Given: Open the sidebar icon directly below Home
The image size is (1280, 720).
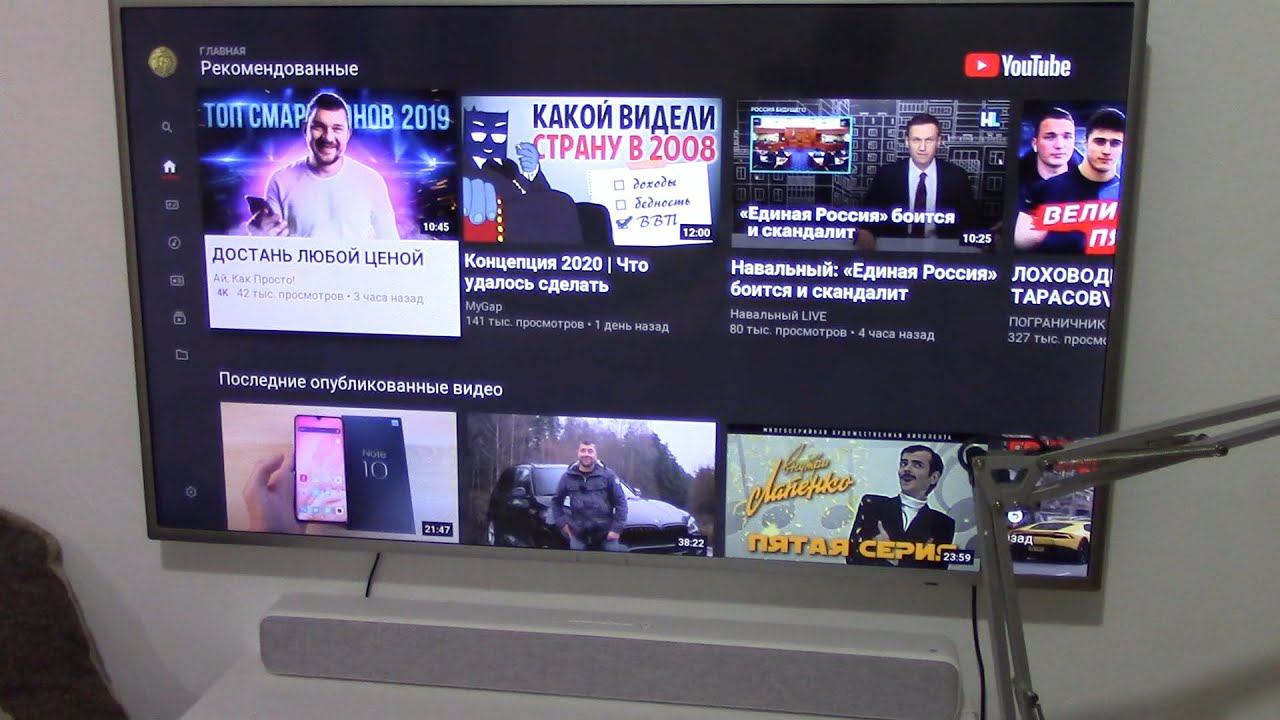Looking at the screenshot, I should coord(171,204).
